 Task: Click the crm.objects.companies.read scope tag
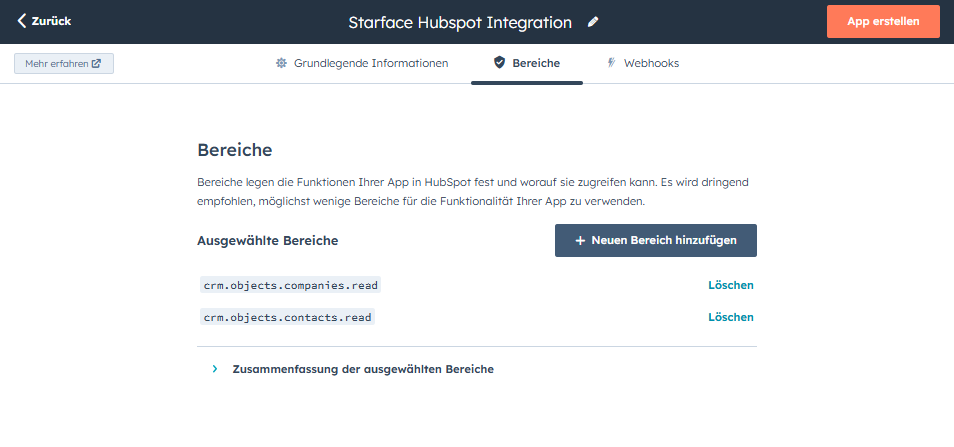click(x=291, y=285)
